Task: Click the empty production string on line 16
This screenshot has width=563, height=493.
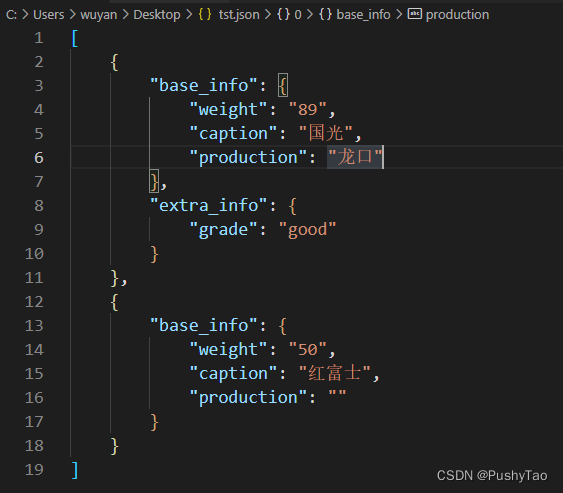Action: tap(338, 397)
